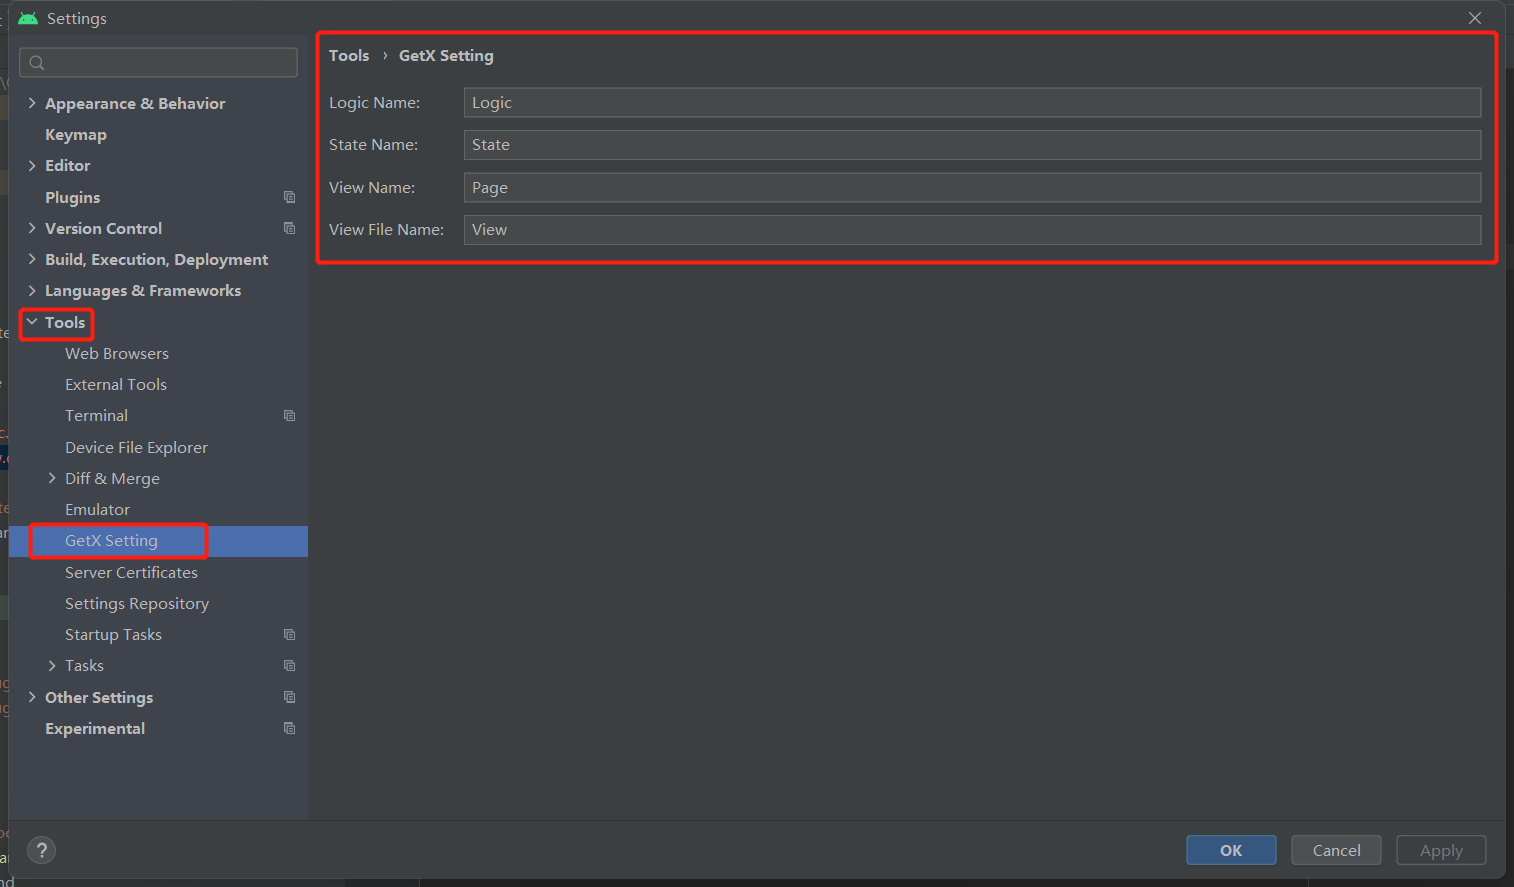1514x887 pixels.
Task: Select External Tools item
Action: click(116, 384)
